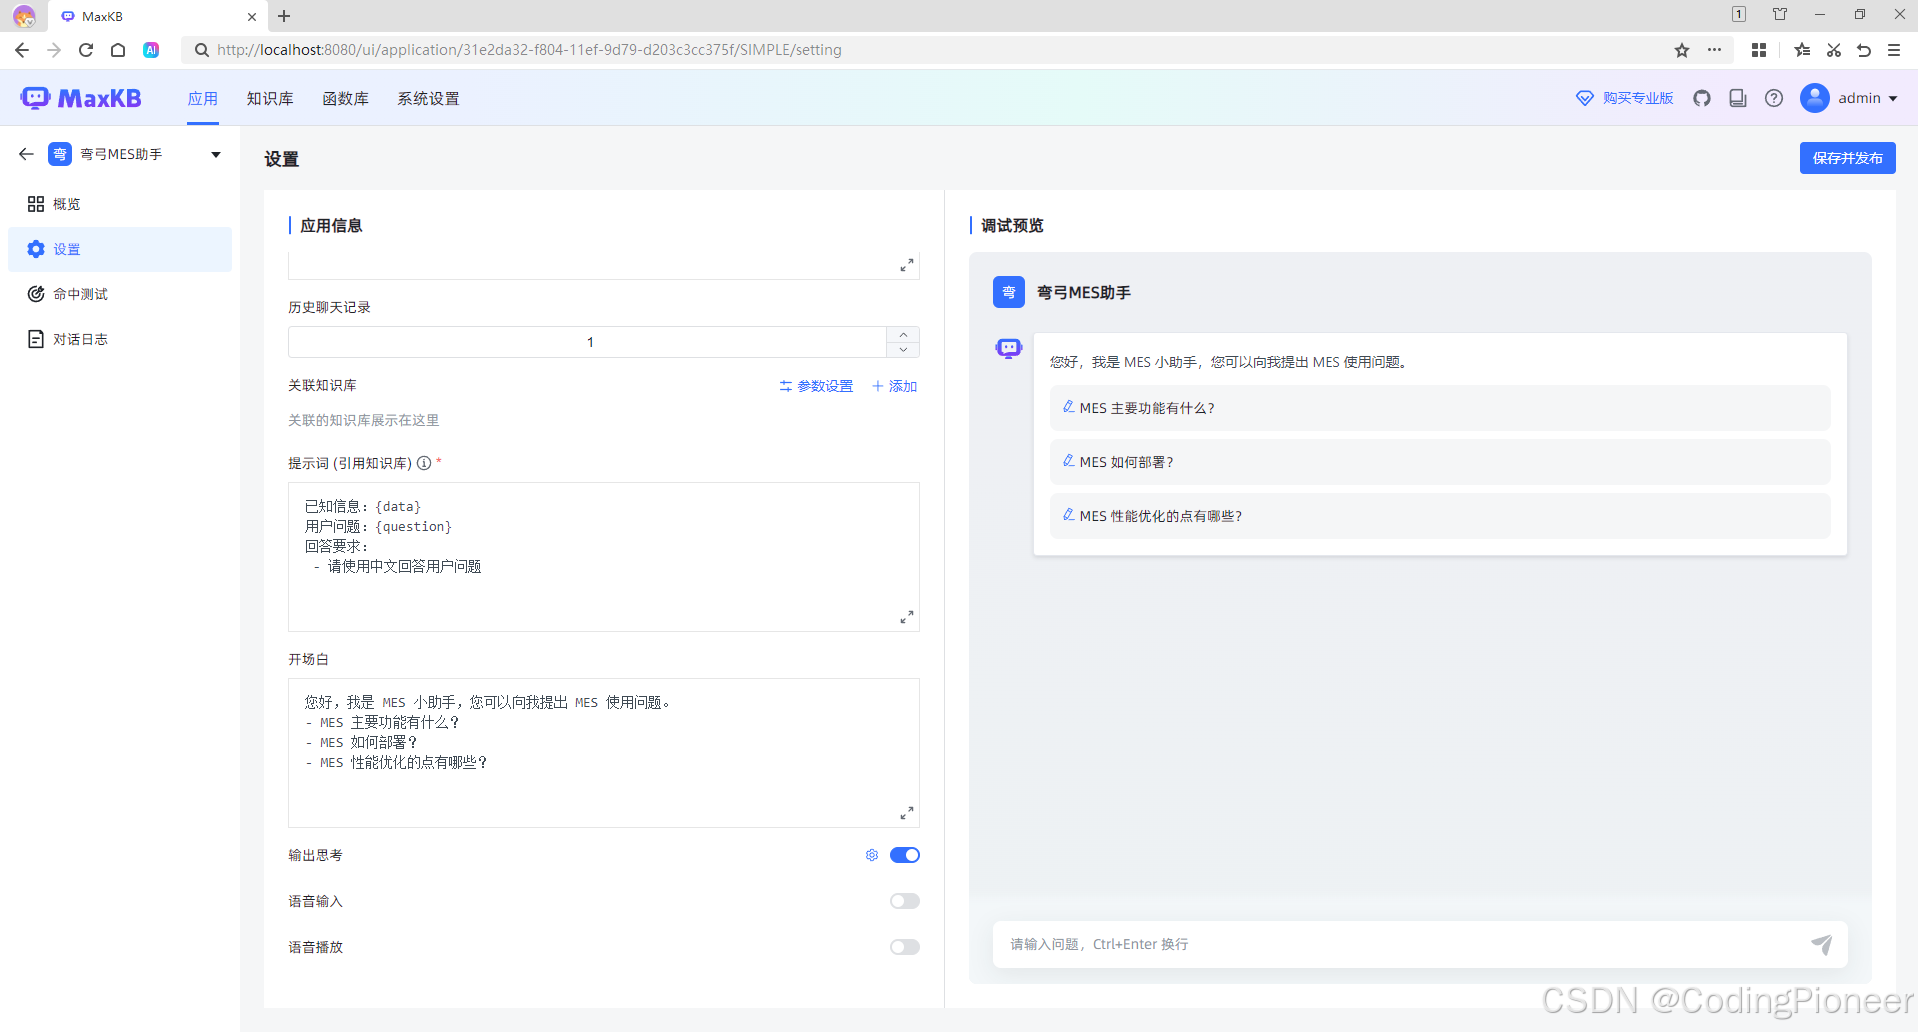Enable the 语音播放 switch
Image resolution: width=1918 pixels, height=1032 pixels.
pos(905,947)
